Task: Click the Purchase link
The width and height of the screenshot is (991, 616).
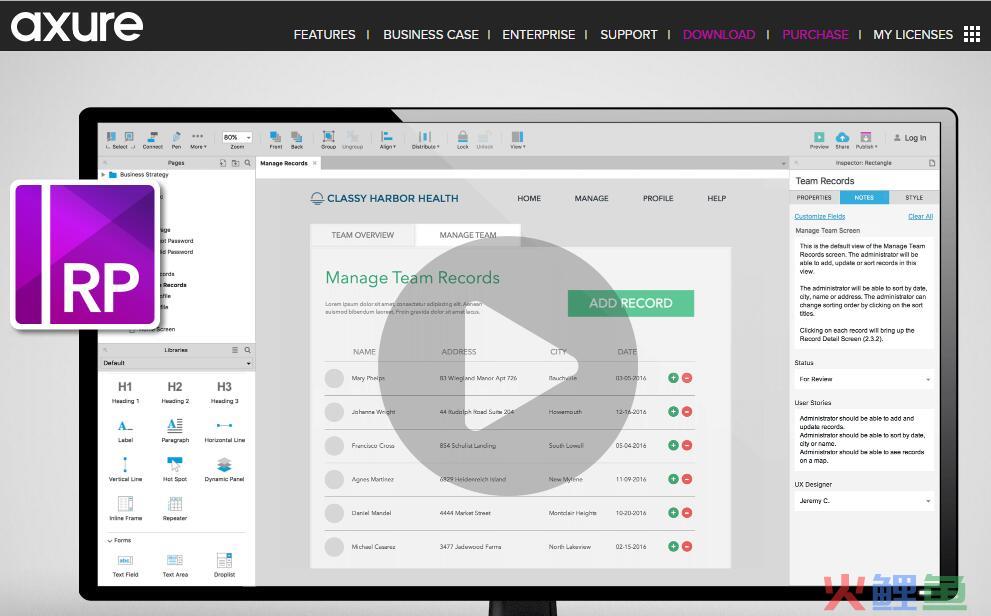Action: [x=815, y=35]
